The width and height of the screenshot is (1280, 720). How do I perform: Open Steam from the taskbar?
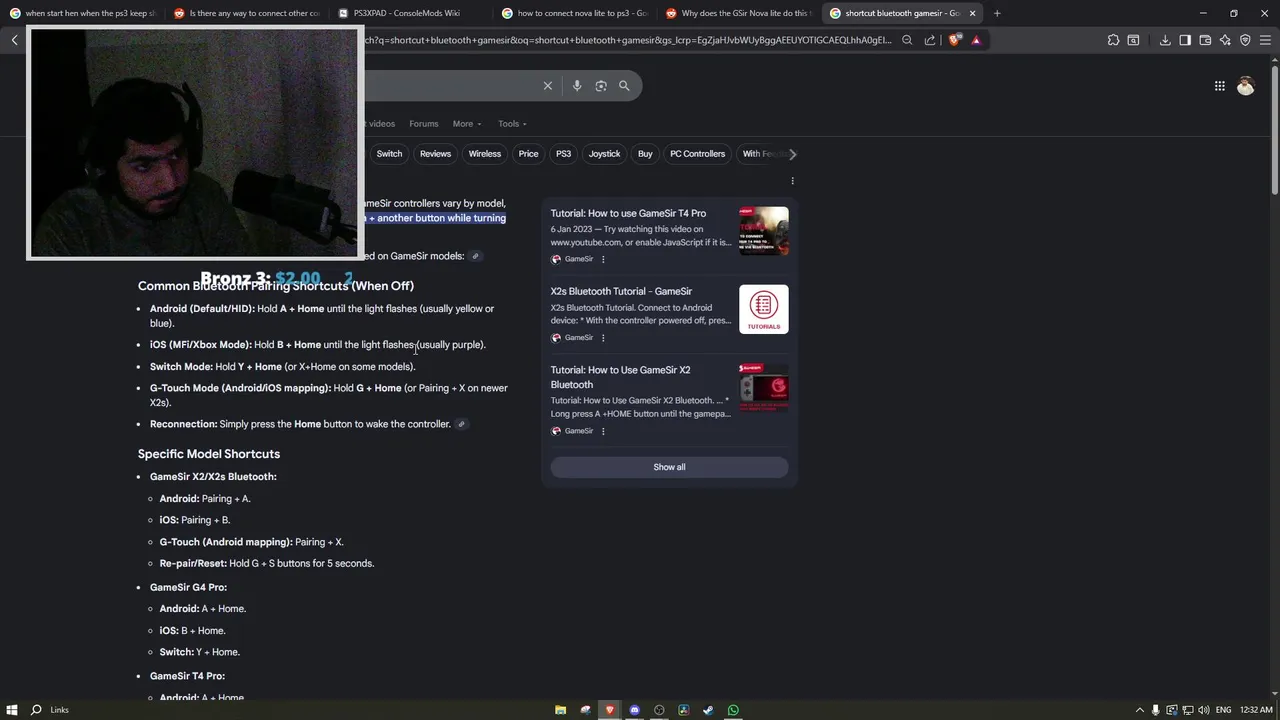[x=708, y=710]
